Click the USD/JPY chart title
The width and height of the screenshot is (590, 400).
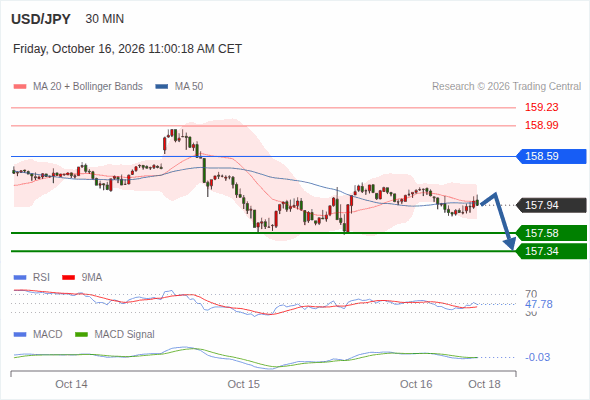tap(41, 19)
